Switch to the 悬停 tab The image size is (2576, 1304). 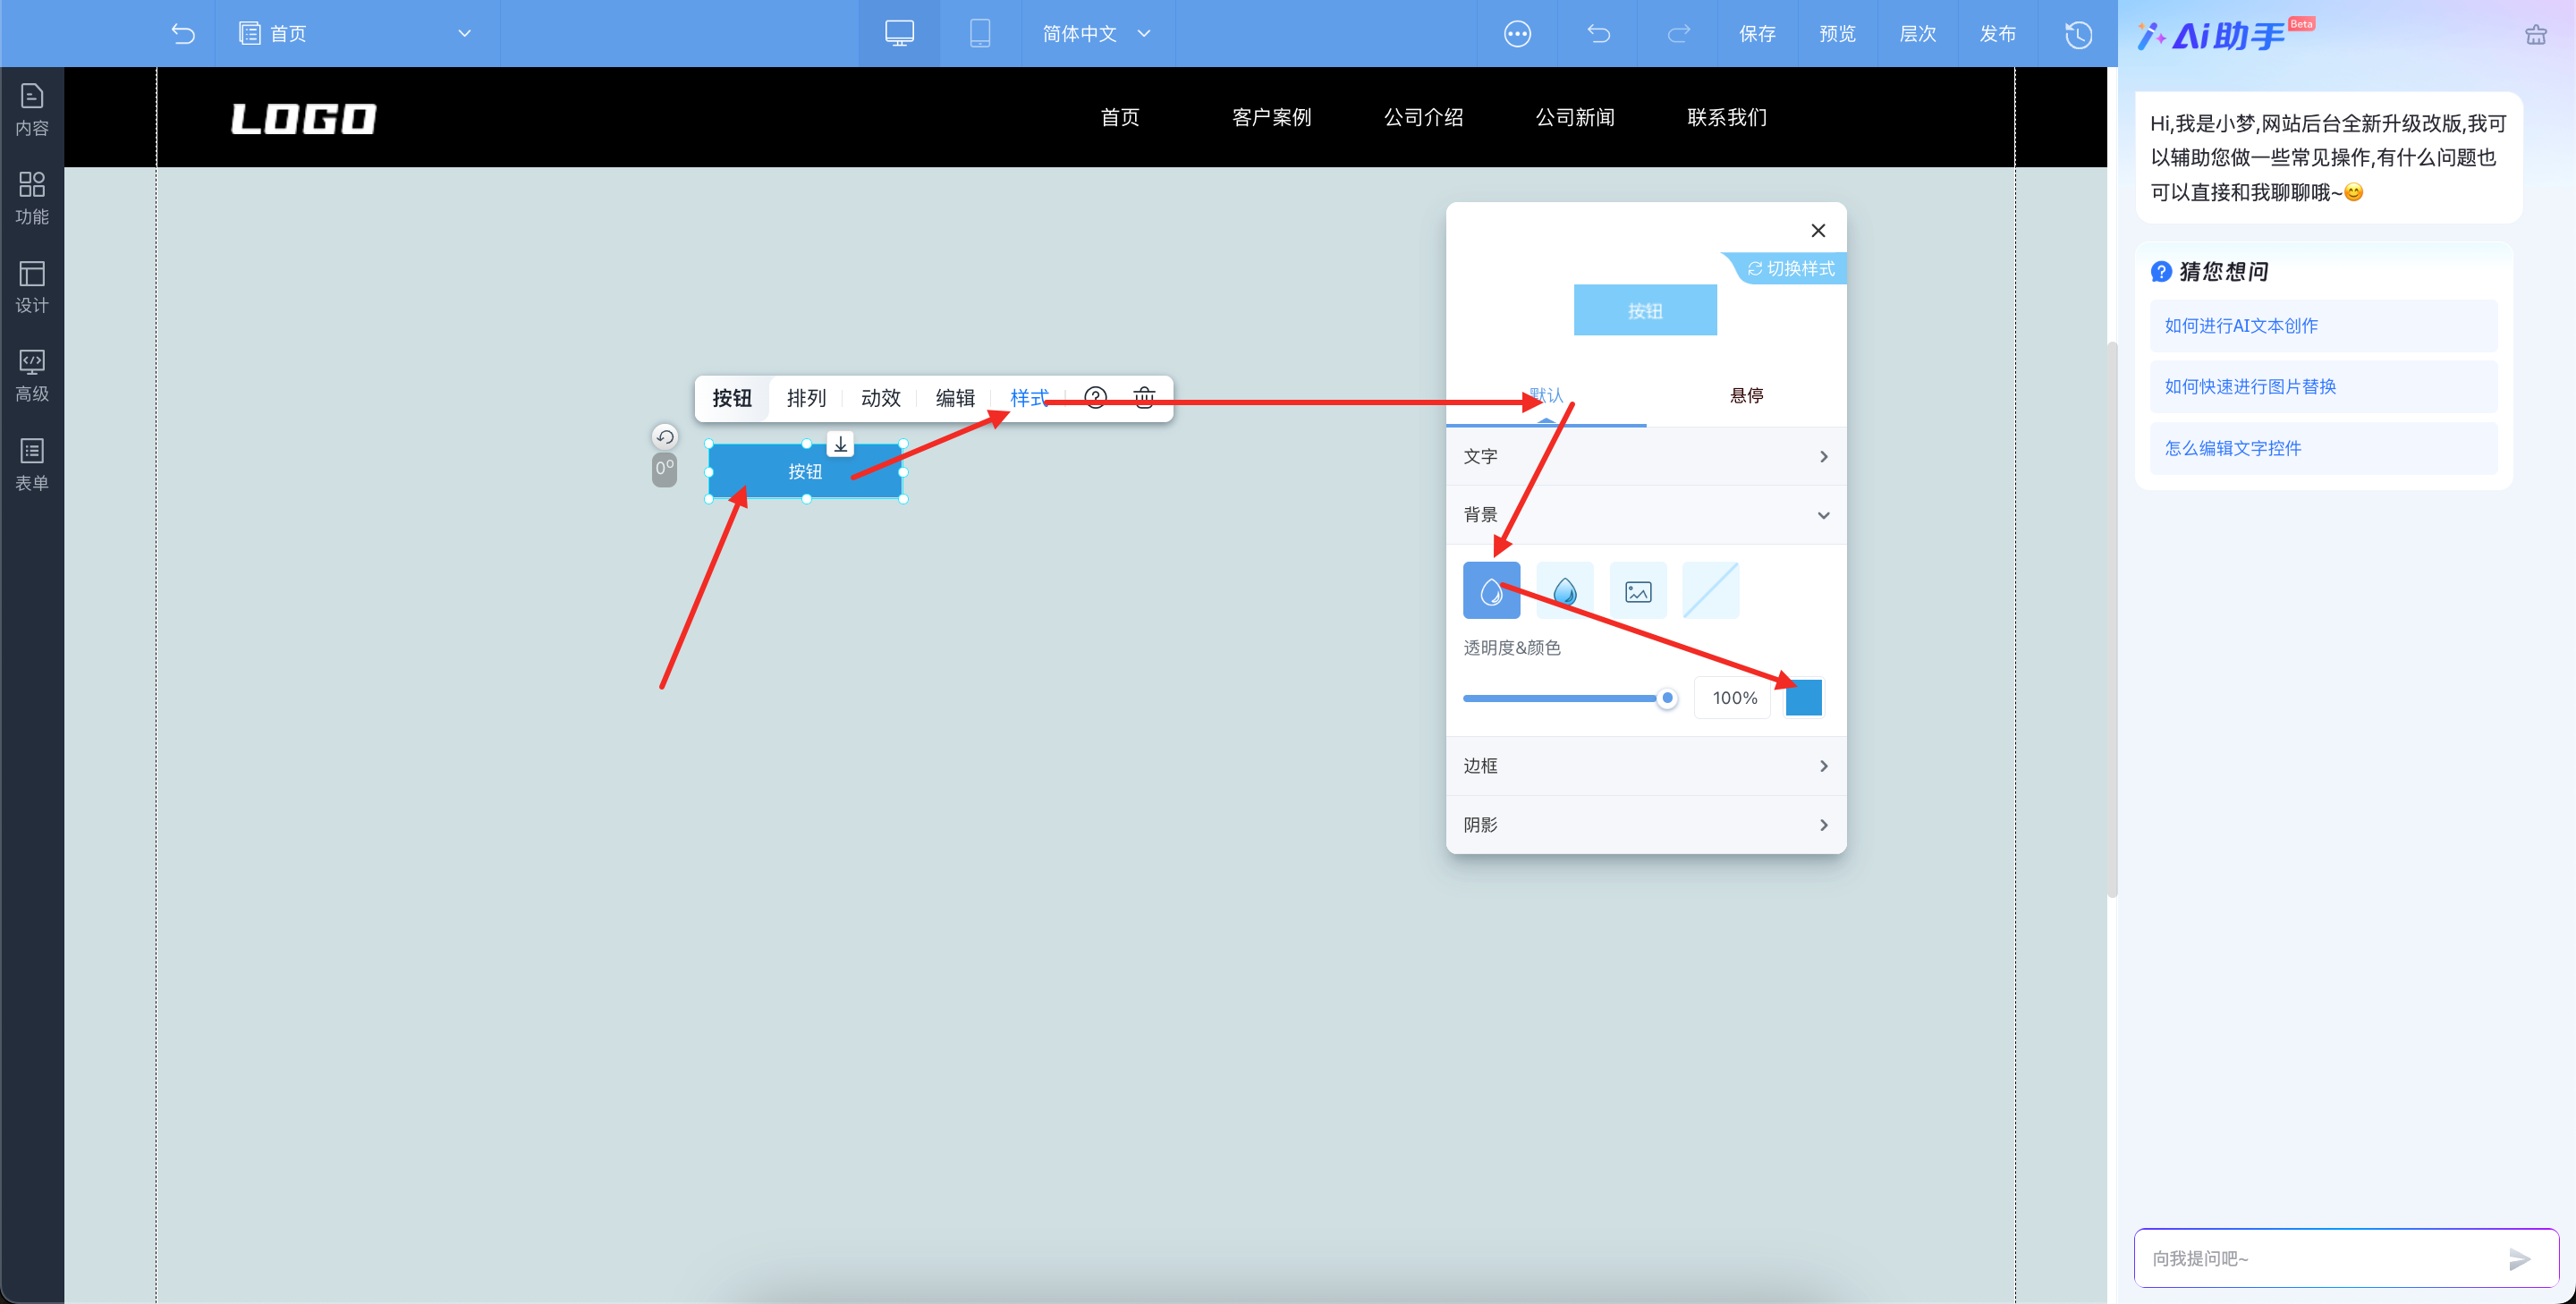click(x=1746, y=396)
